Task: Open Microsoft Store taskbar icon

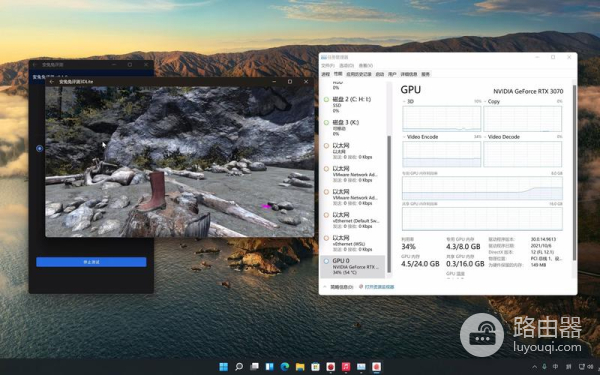Action: [x=315, y=367]
